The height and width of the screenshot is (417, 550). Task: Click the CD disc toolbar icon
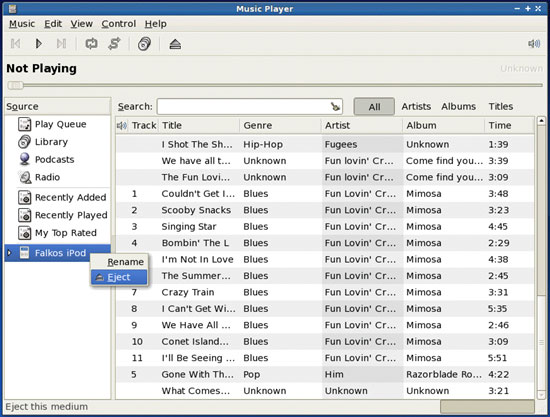[145, 44]
